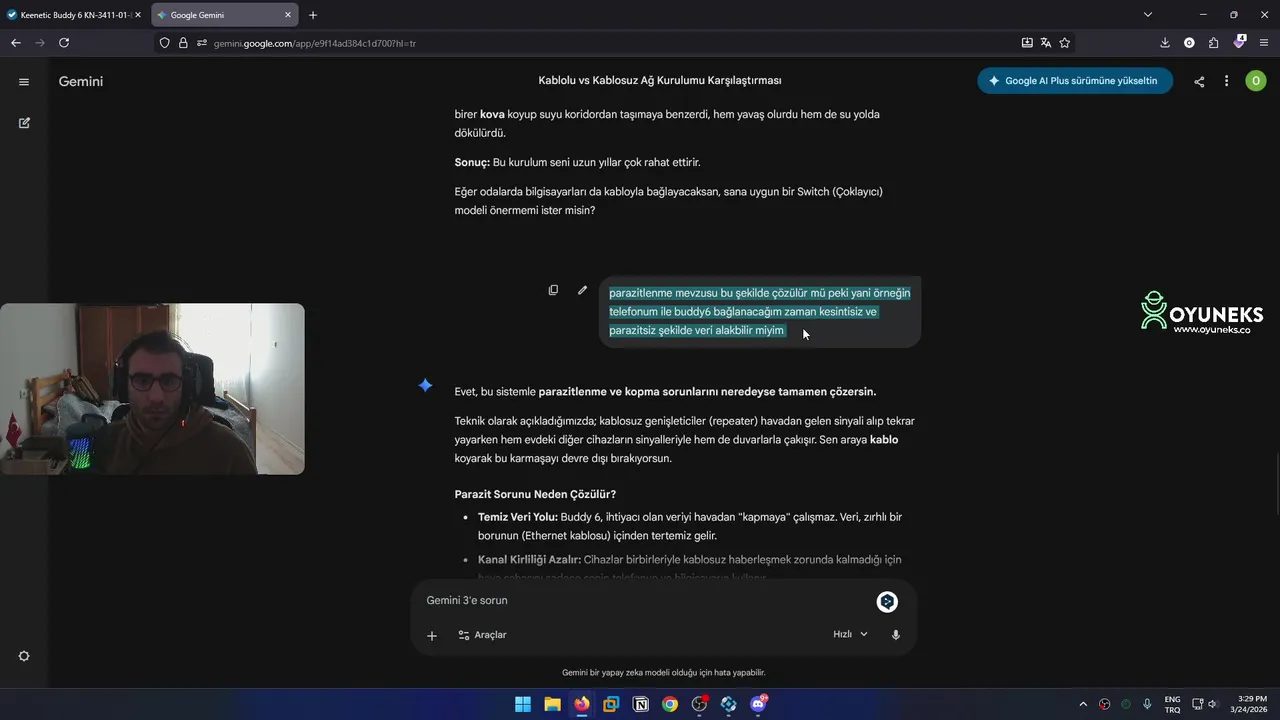The image size is (1280, 720).
Task: Open Gemini settings gear in sidebar
Action: pyautogui.click(x=24, y=656)
